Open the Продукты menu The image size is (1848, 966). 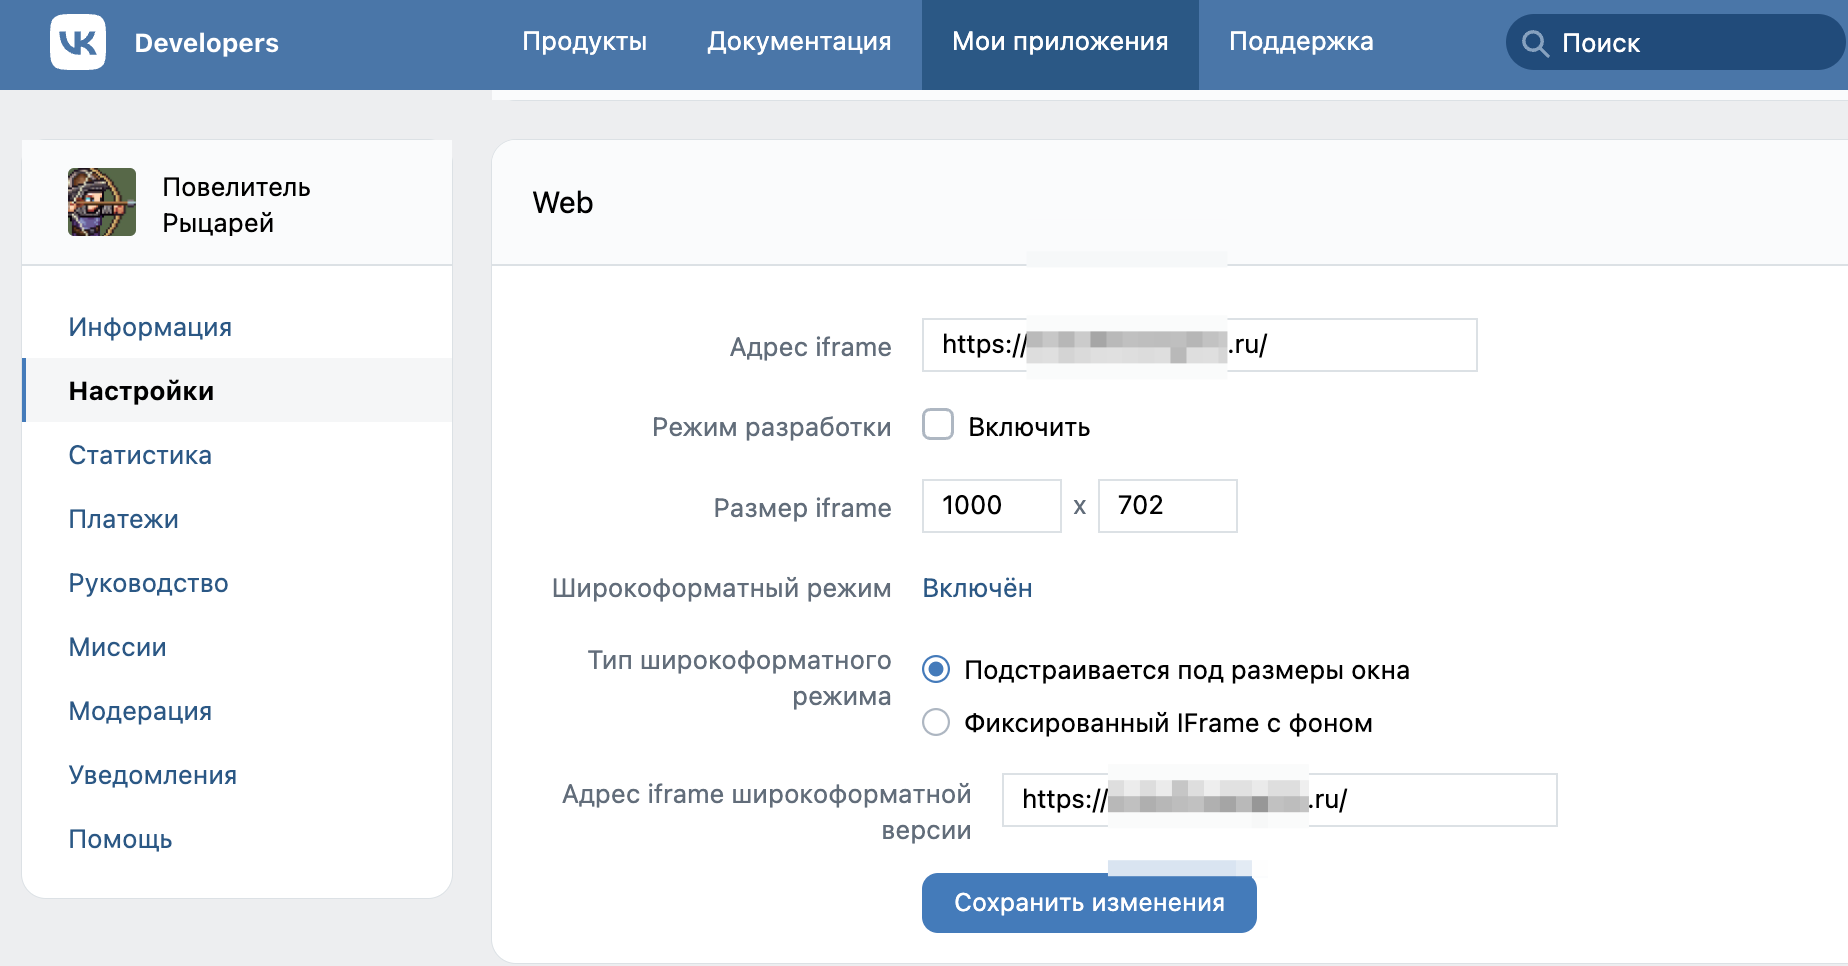tap(585, 42)
